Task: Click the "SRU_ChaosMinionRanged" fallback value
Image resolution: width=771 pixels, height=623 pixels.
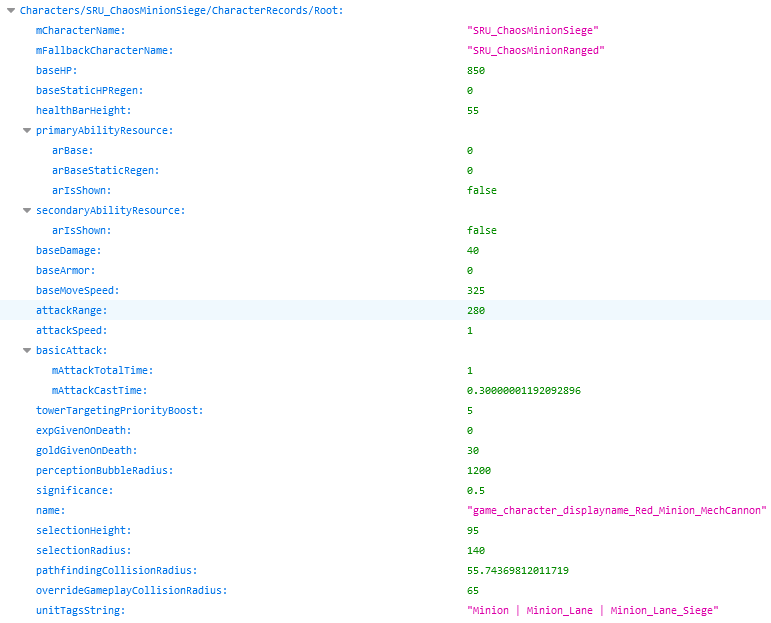Action: coord(535,50)
